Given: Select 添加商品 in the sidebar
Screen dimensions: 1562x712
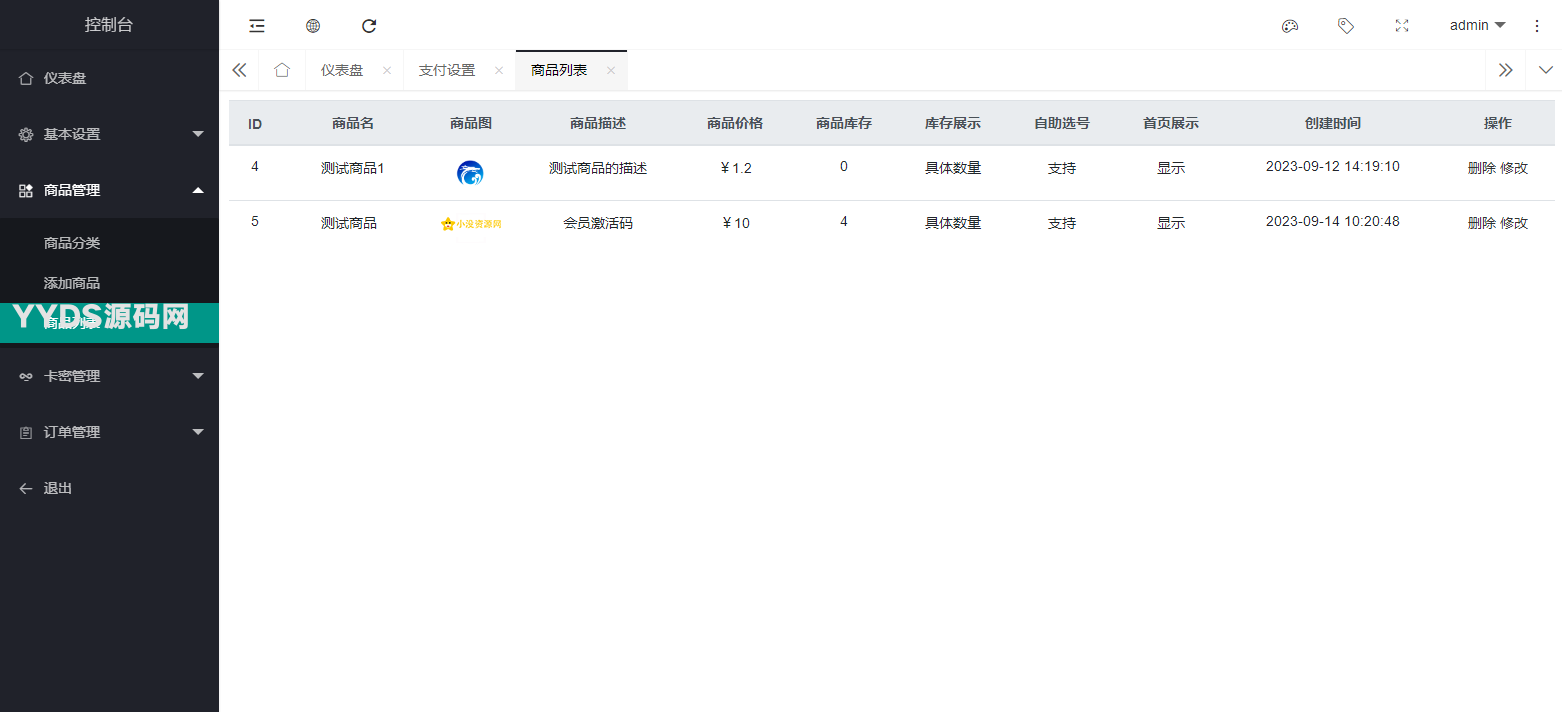Looking at the screenshot, I should [x=72, y=283].
